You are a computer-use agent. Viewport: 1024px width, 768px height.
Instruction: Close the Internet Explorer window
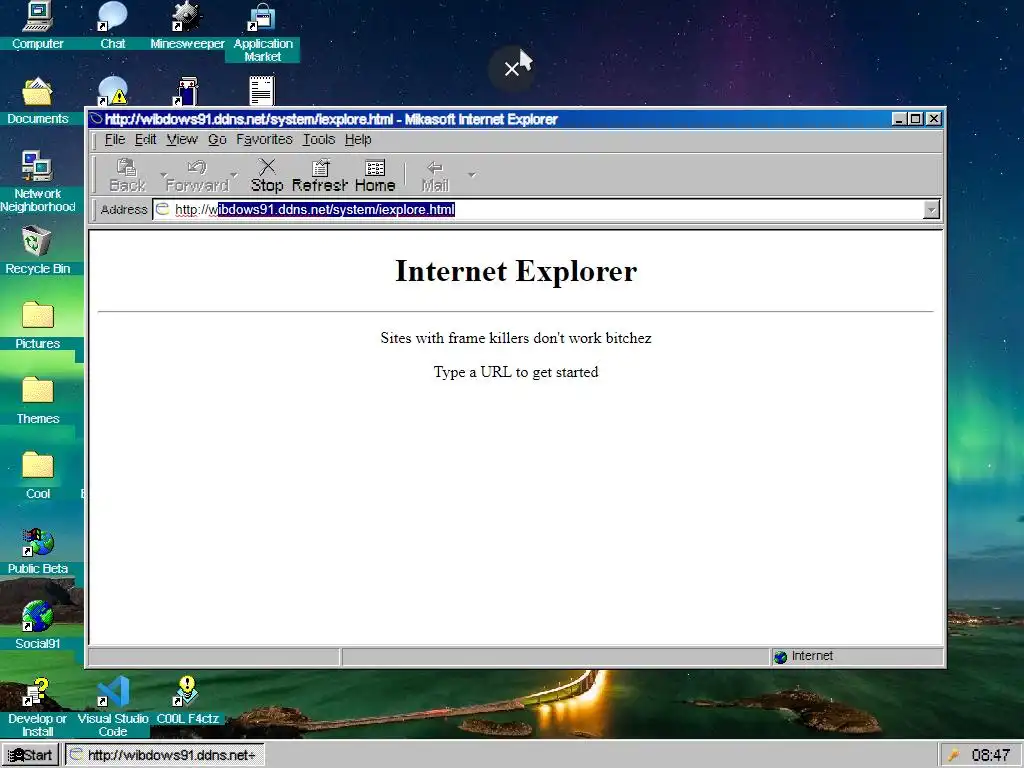[x=934, y=119]
